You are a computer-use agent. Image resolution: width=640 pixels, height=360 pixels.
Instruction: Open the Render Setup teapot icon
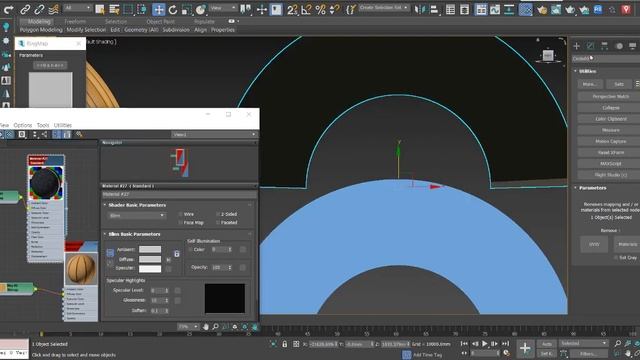click(542, 9)
